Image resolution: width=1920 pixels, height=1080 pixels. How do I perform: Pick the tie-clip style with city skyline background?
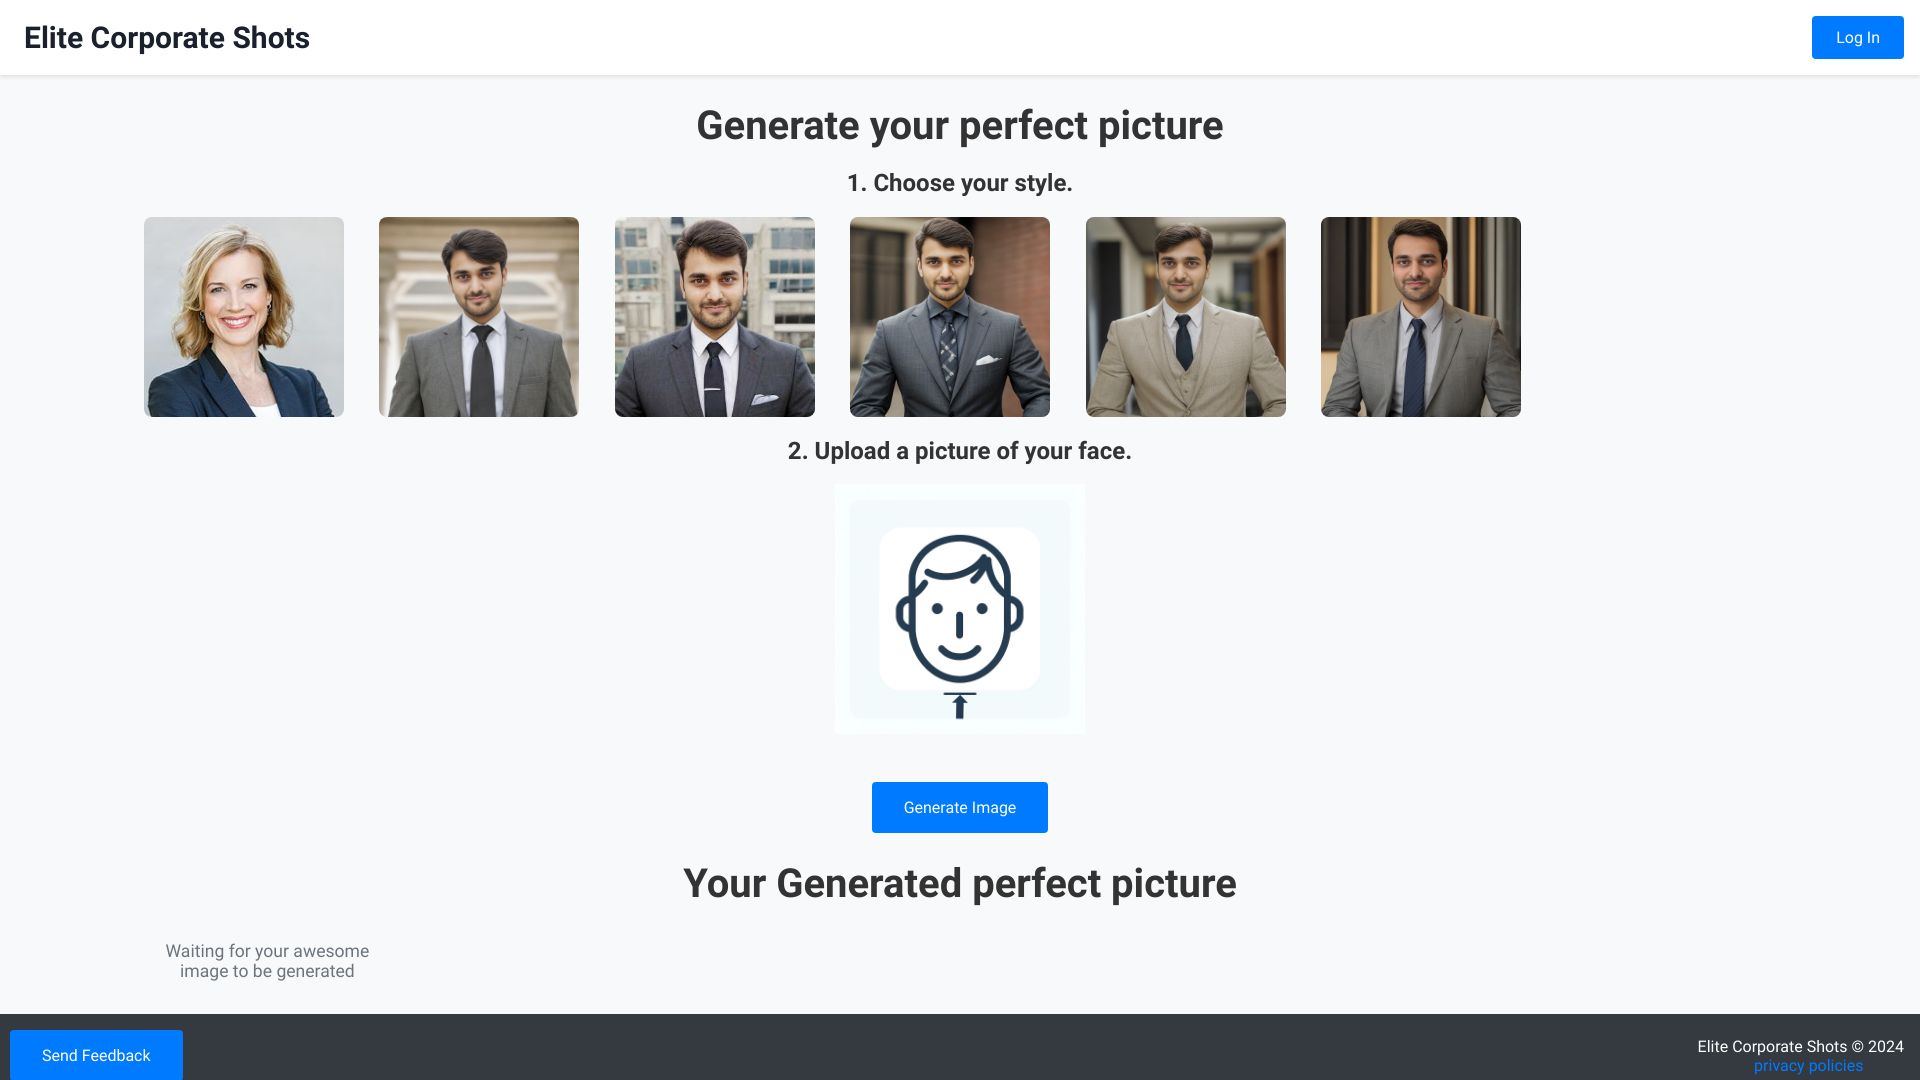(x=714, y=316)
